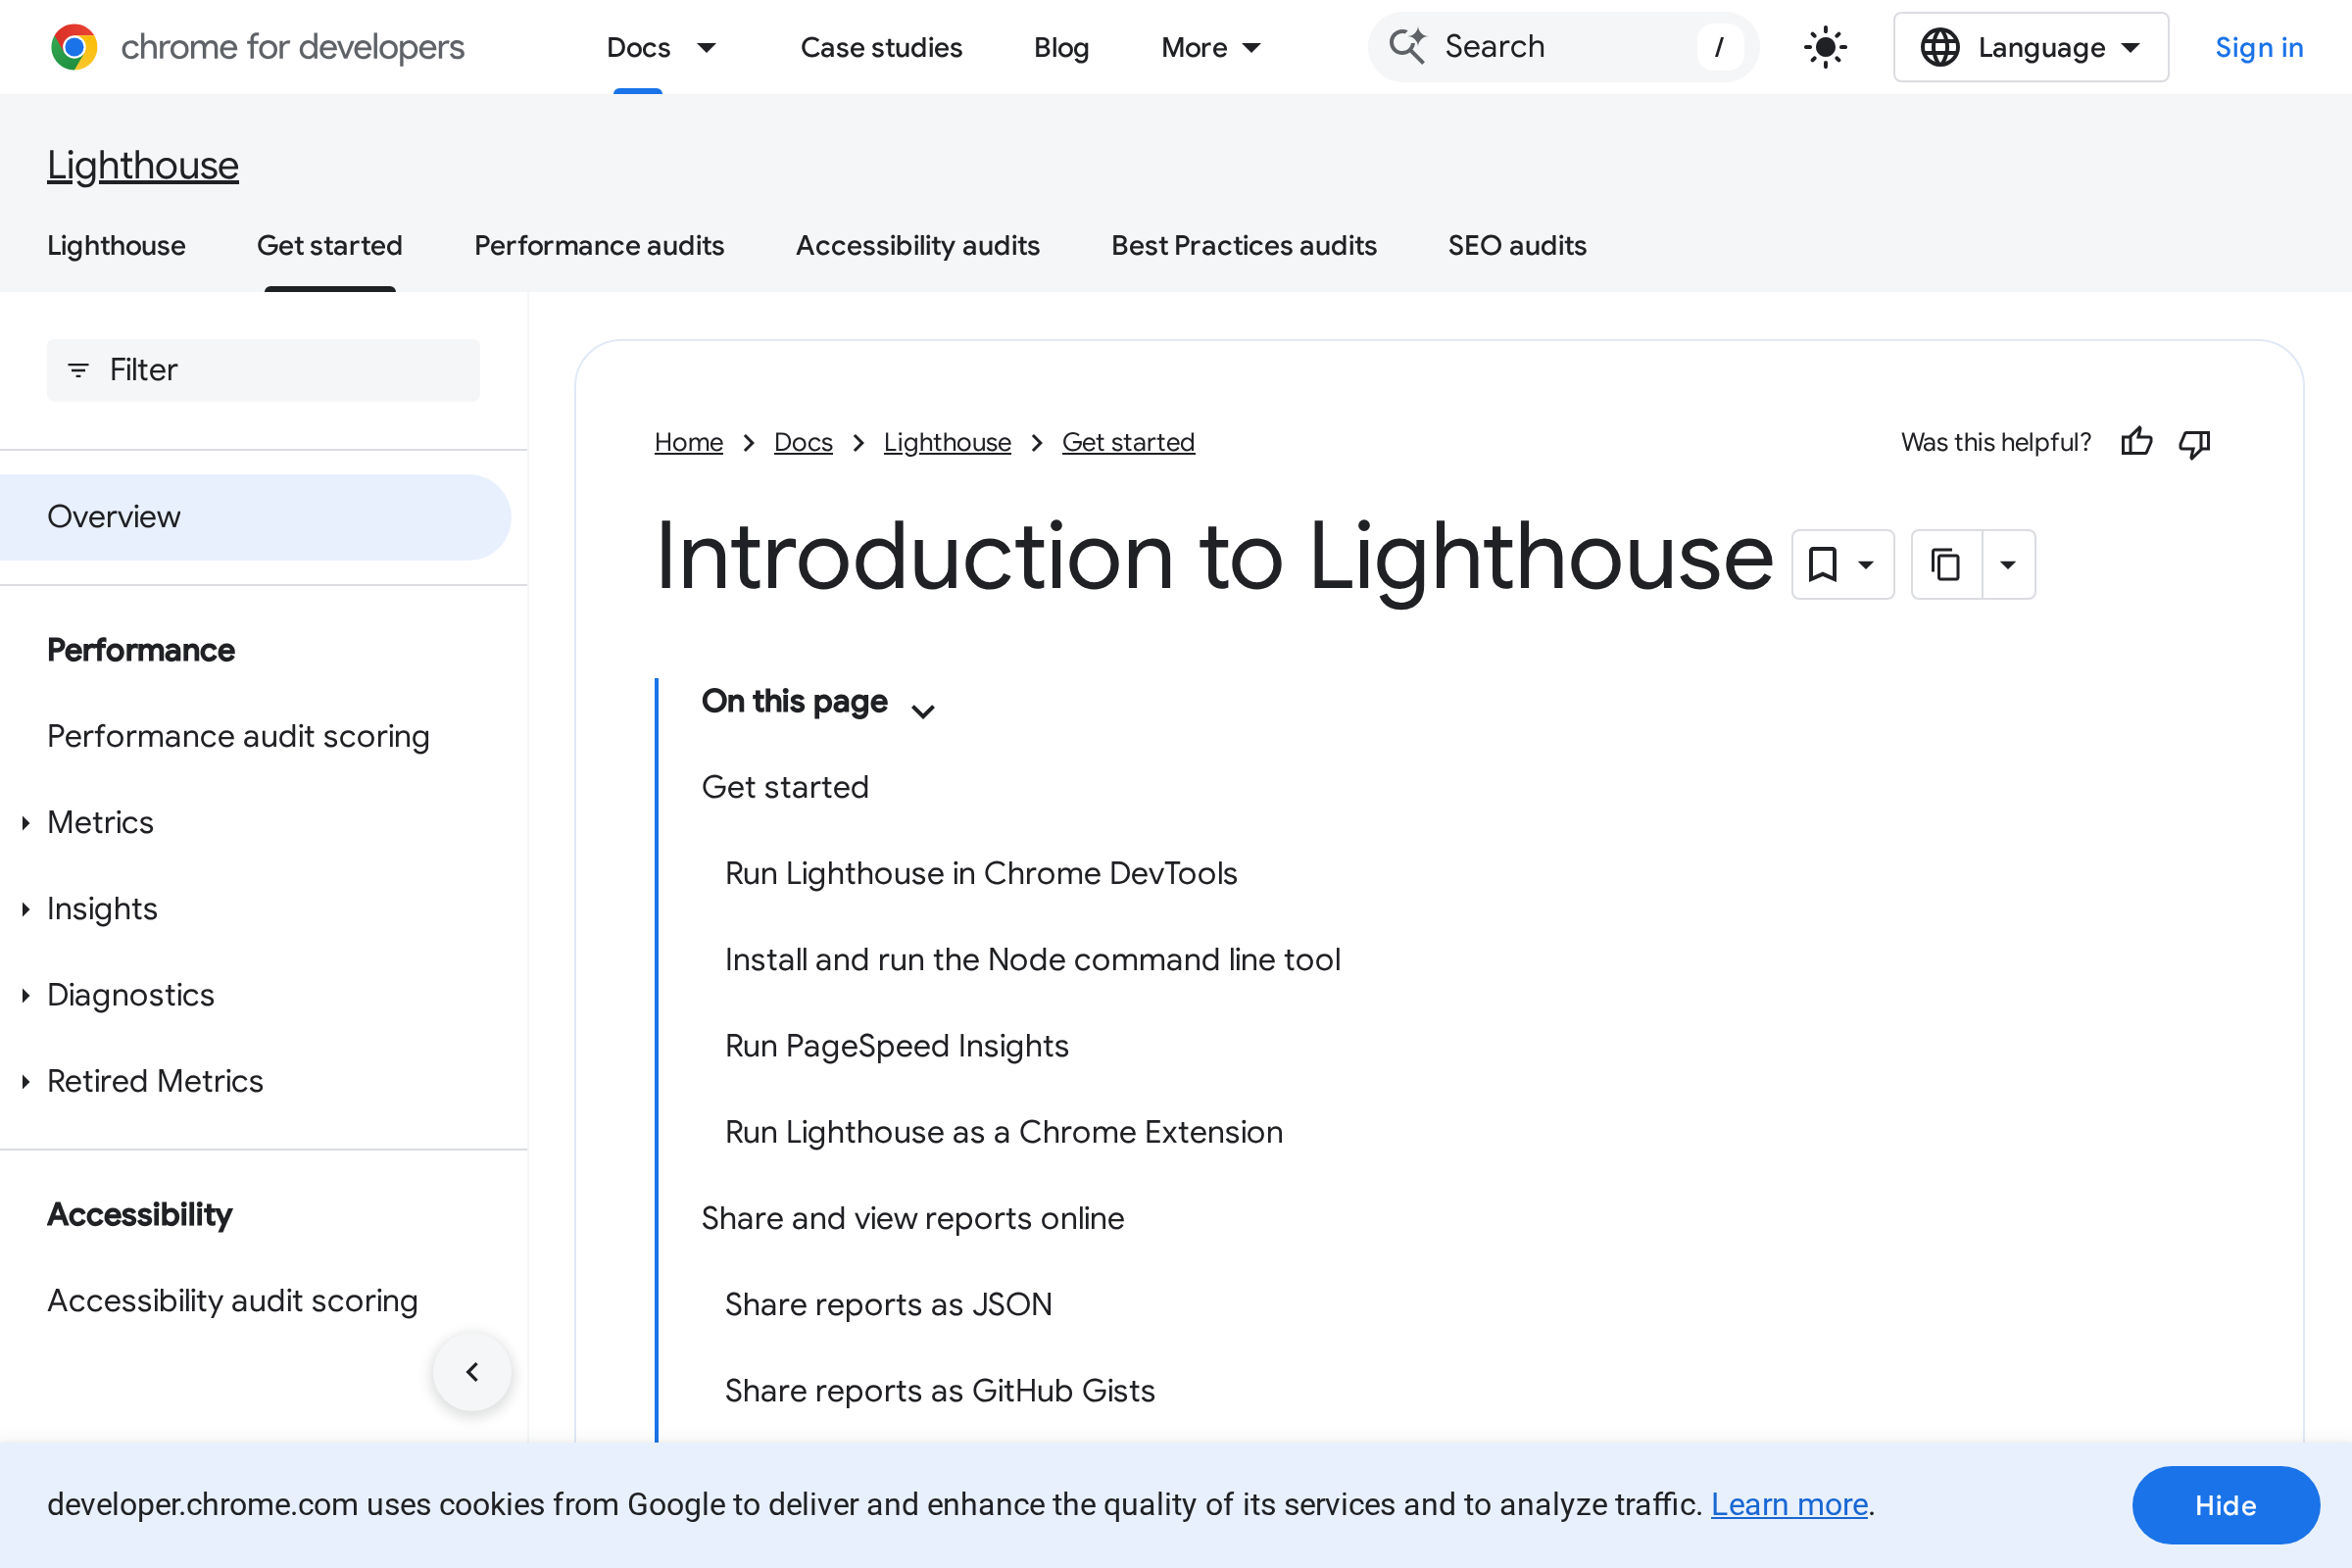The image size is (2352, 1568).
Task: Open the More menu
Action: pyautogui.click(x=1210, y=47)
